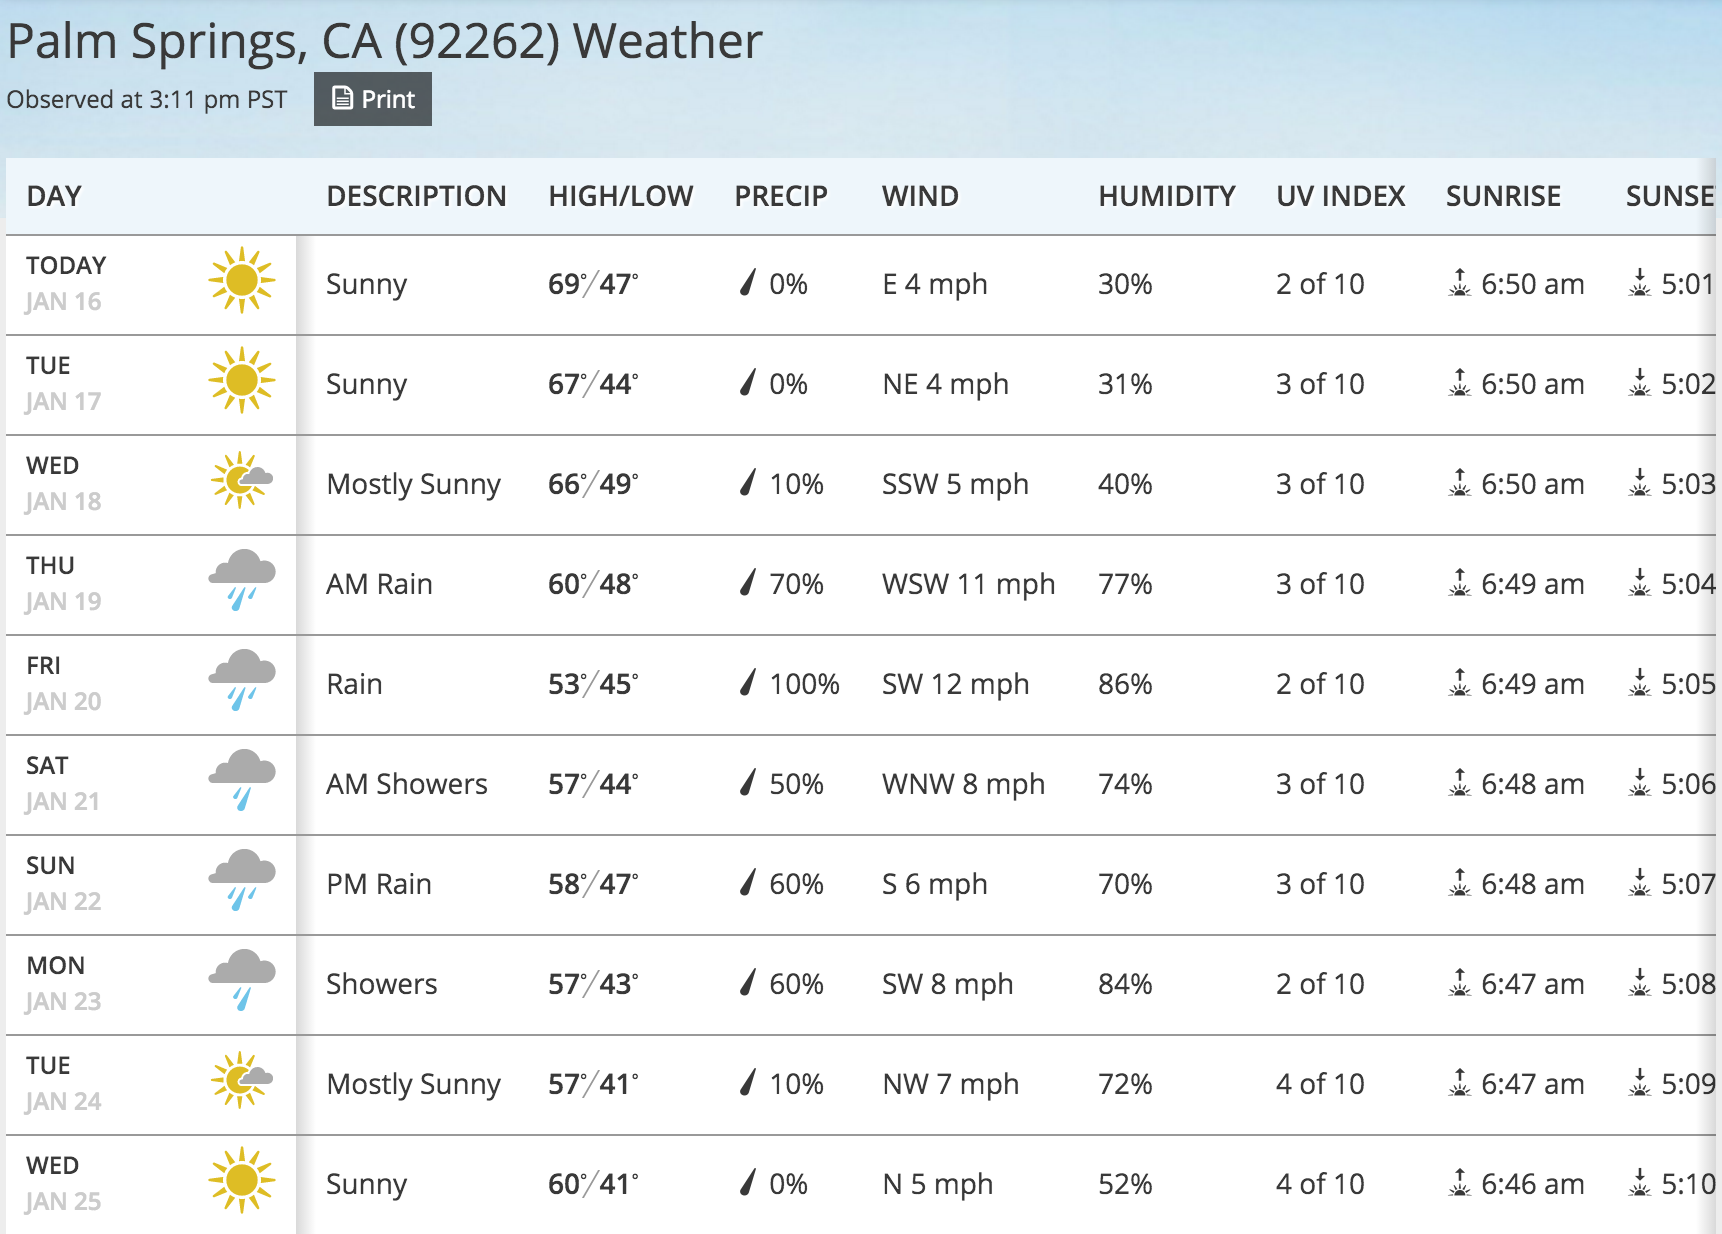Click the sunny icon for today Jan 16
Screen dimensions: 1722x1234
pyautogui.click(x=241, y=281)
